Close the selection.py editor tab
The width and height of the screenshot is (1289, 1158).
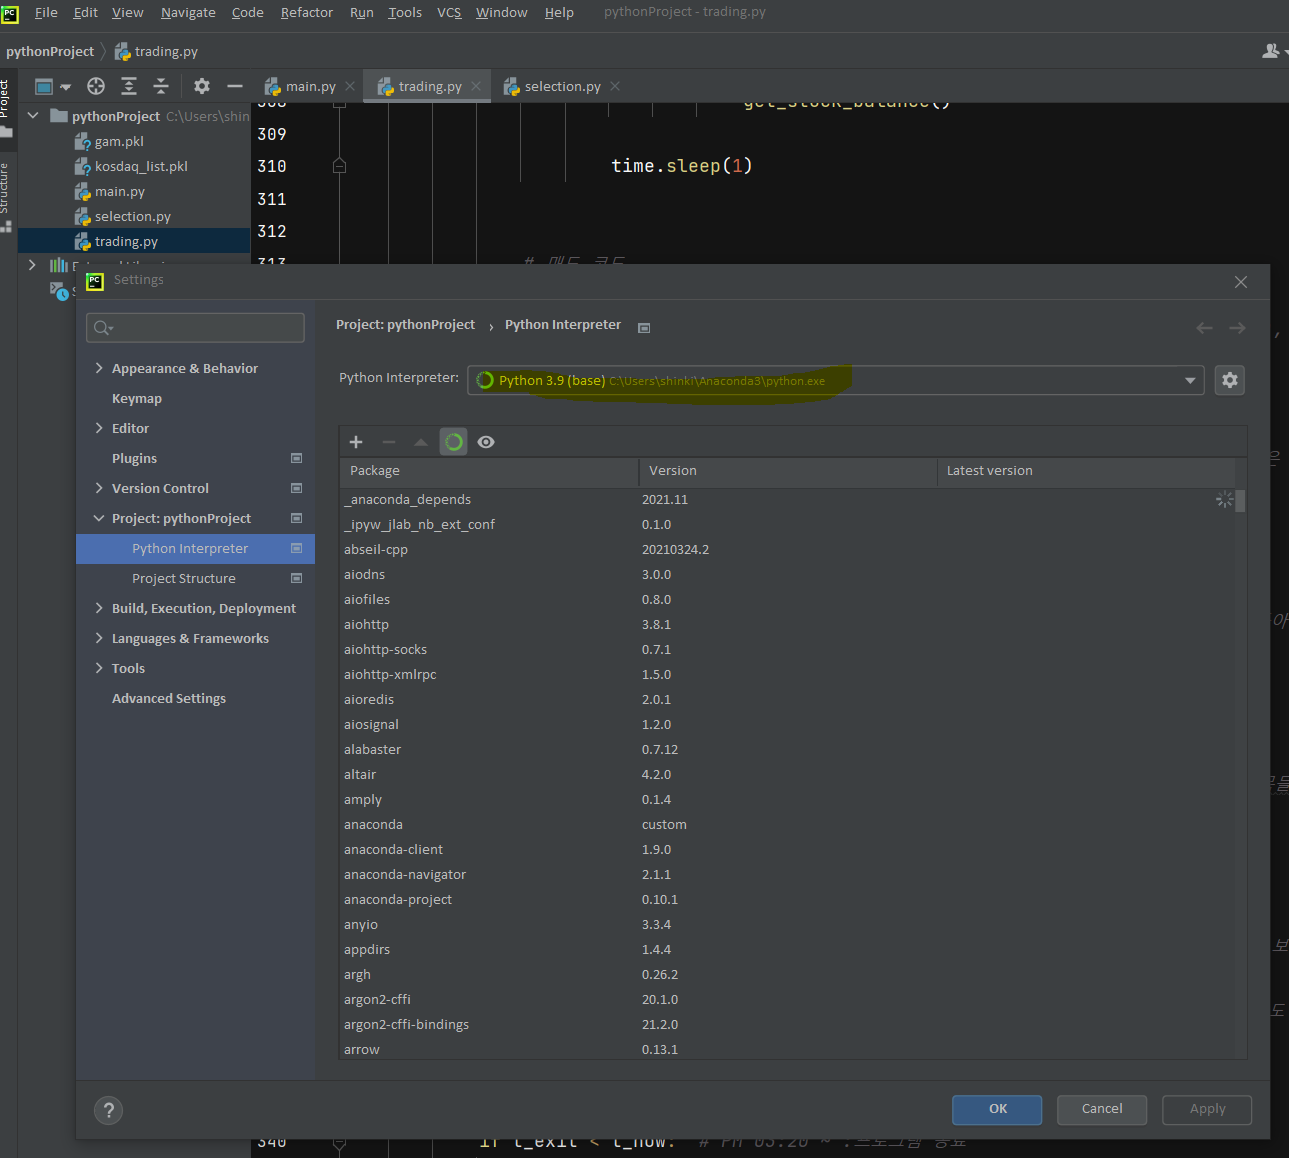[615, 86]
